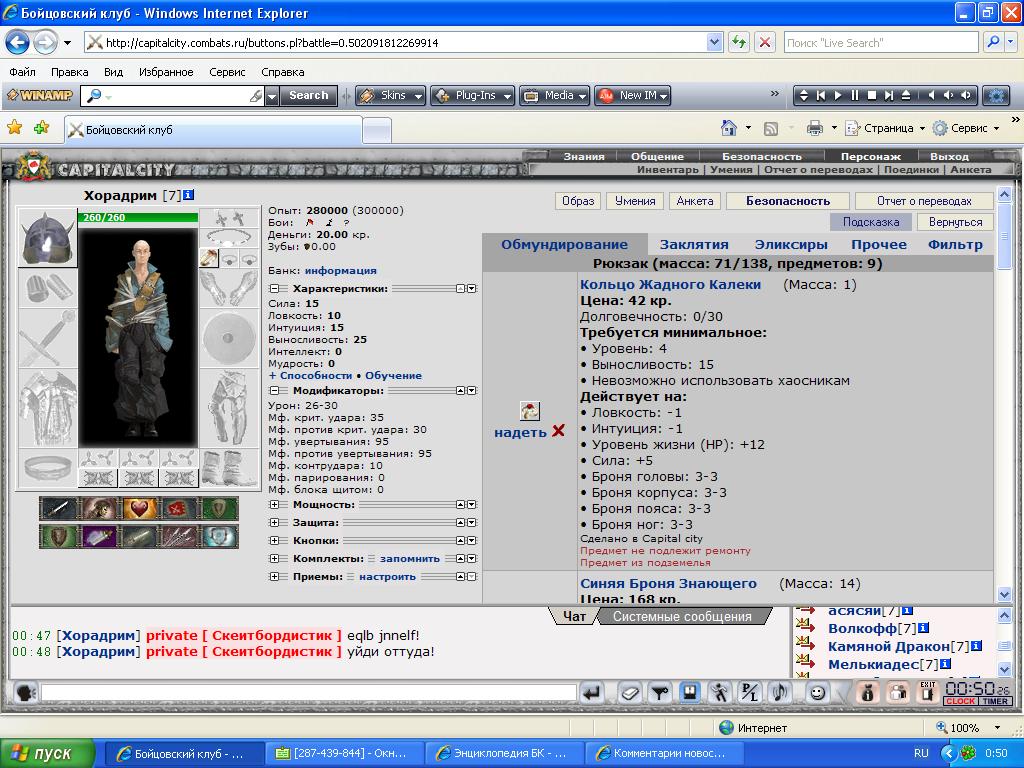Image resolution: width=1024 pixels, height=768 pixels.
Task: Expand the Защита section
Action: click(274, 522)
